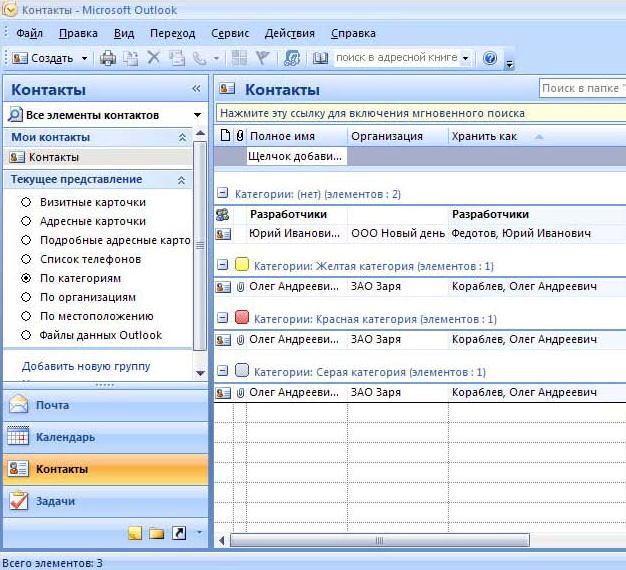Click the distribution list icon for Разработчики

coord(222,215)
